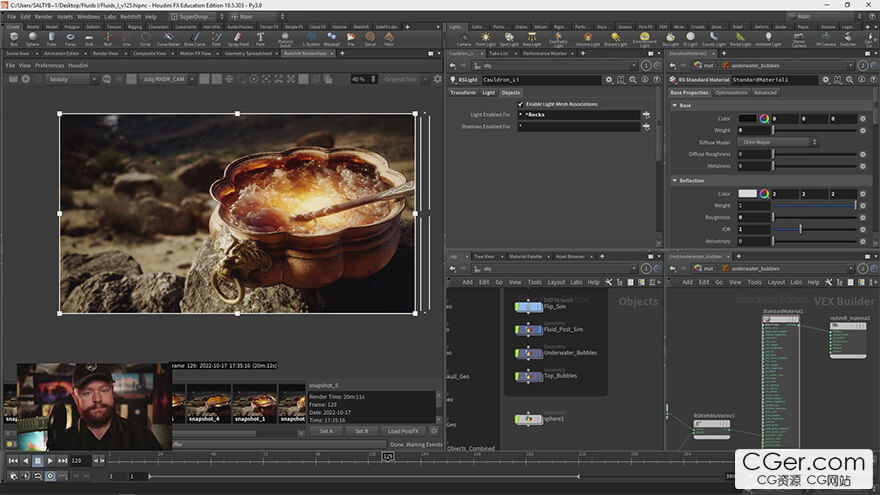The image size is (880, 495).
Task: Add an Area Light from the shelf
Action: point(531,39)
